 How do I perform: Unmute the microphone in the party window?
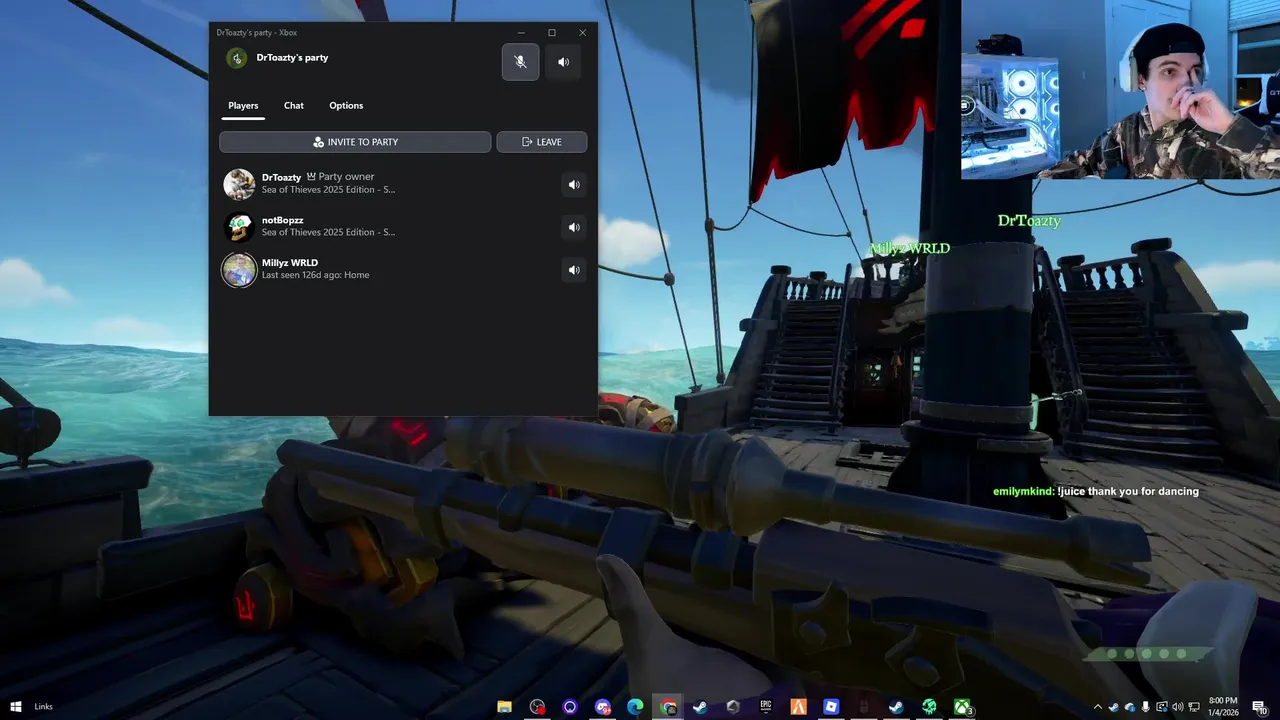(520, 62)
